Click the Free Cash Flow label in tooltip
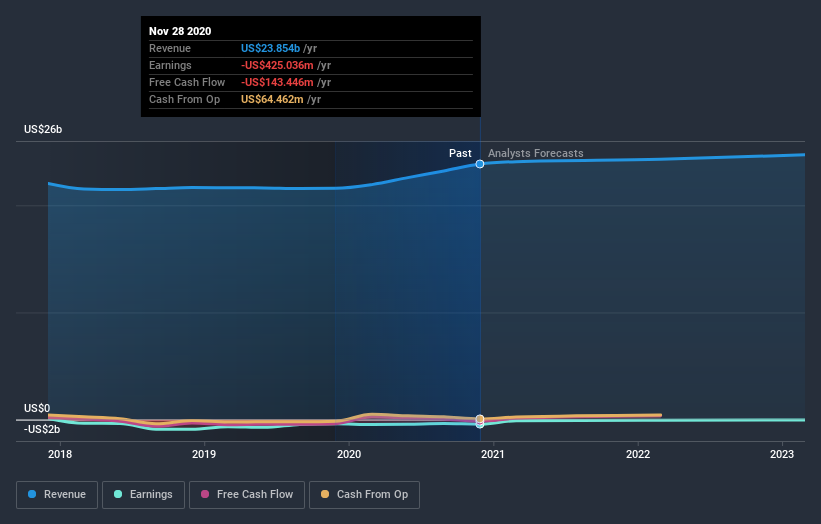This screenshot has width=821, height=524. [187, 82]
